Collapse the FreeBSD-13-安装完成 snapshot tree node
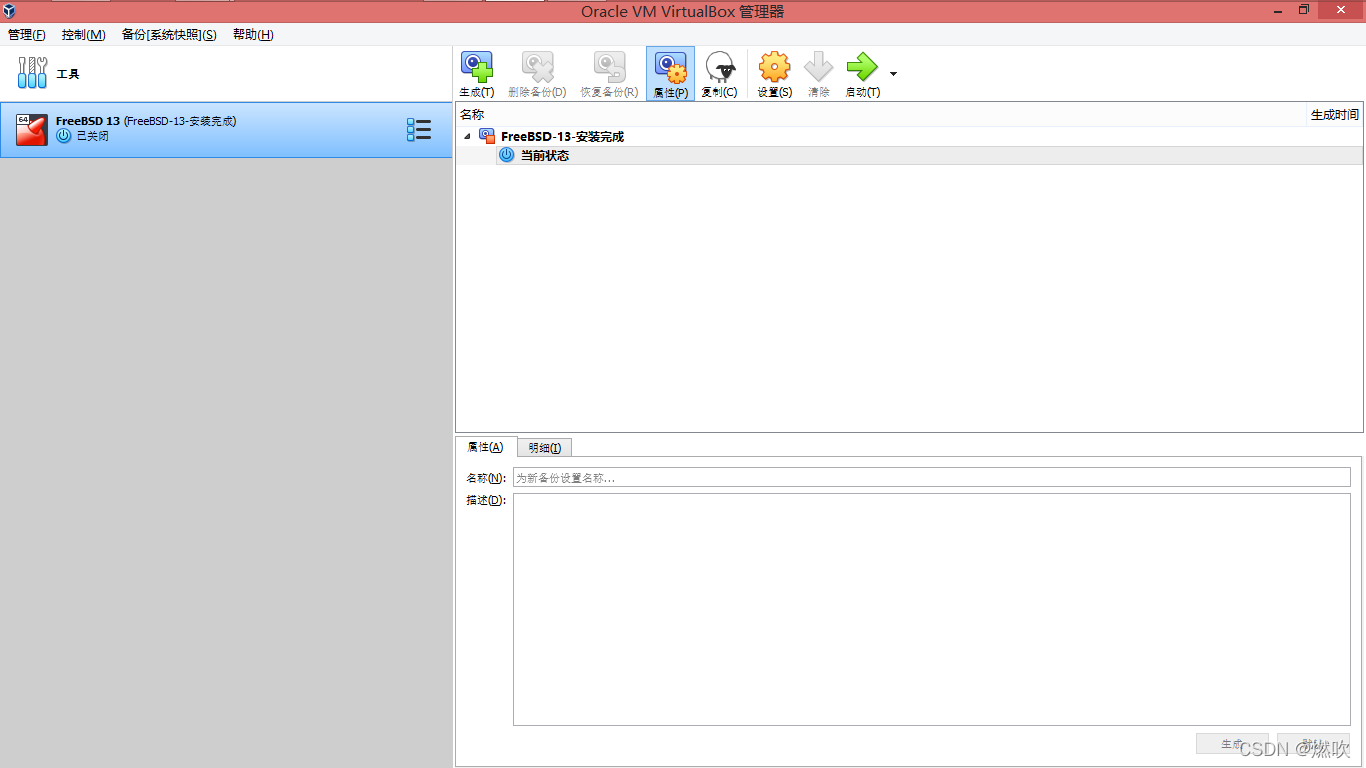 coord(466,136)
